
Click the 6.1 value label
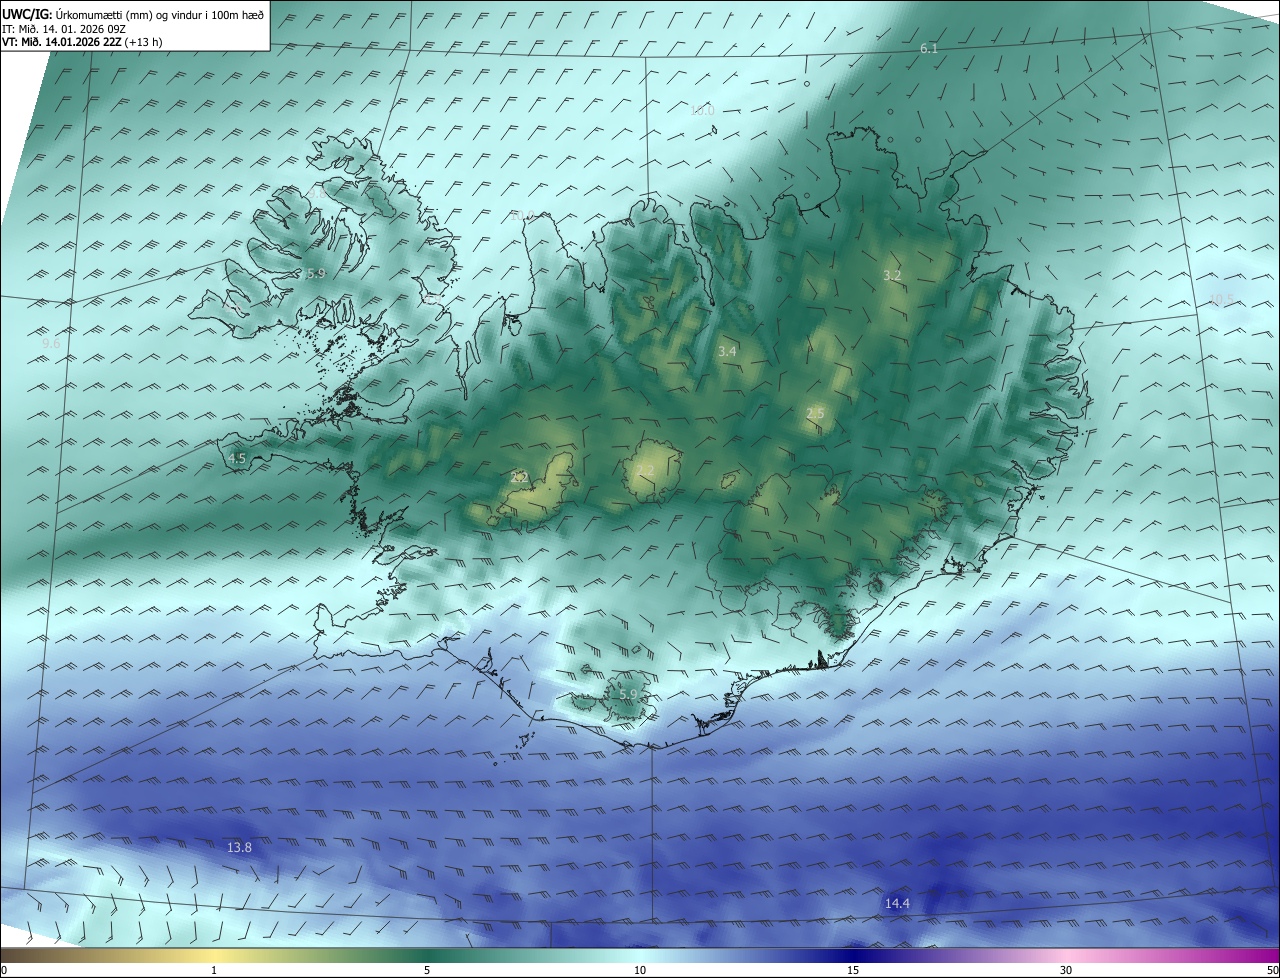(x=929, y=49)
